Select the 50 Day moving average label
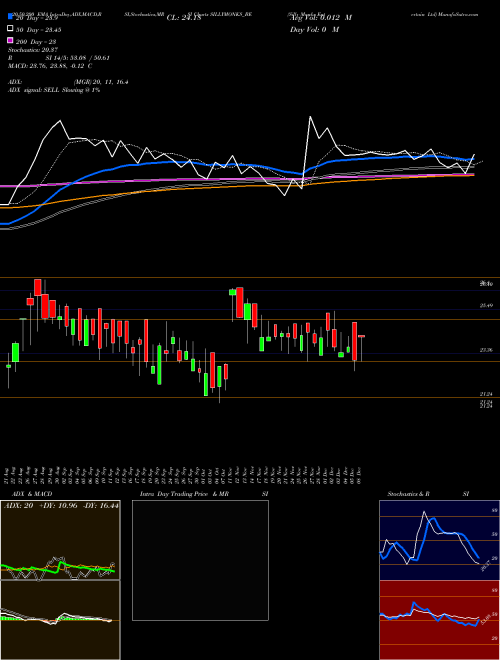This screenshot has width=500, height=660. point(38,29)
